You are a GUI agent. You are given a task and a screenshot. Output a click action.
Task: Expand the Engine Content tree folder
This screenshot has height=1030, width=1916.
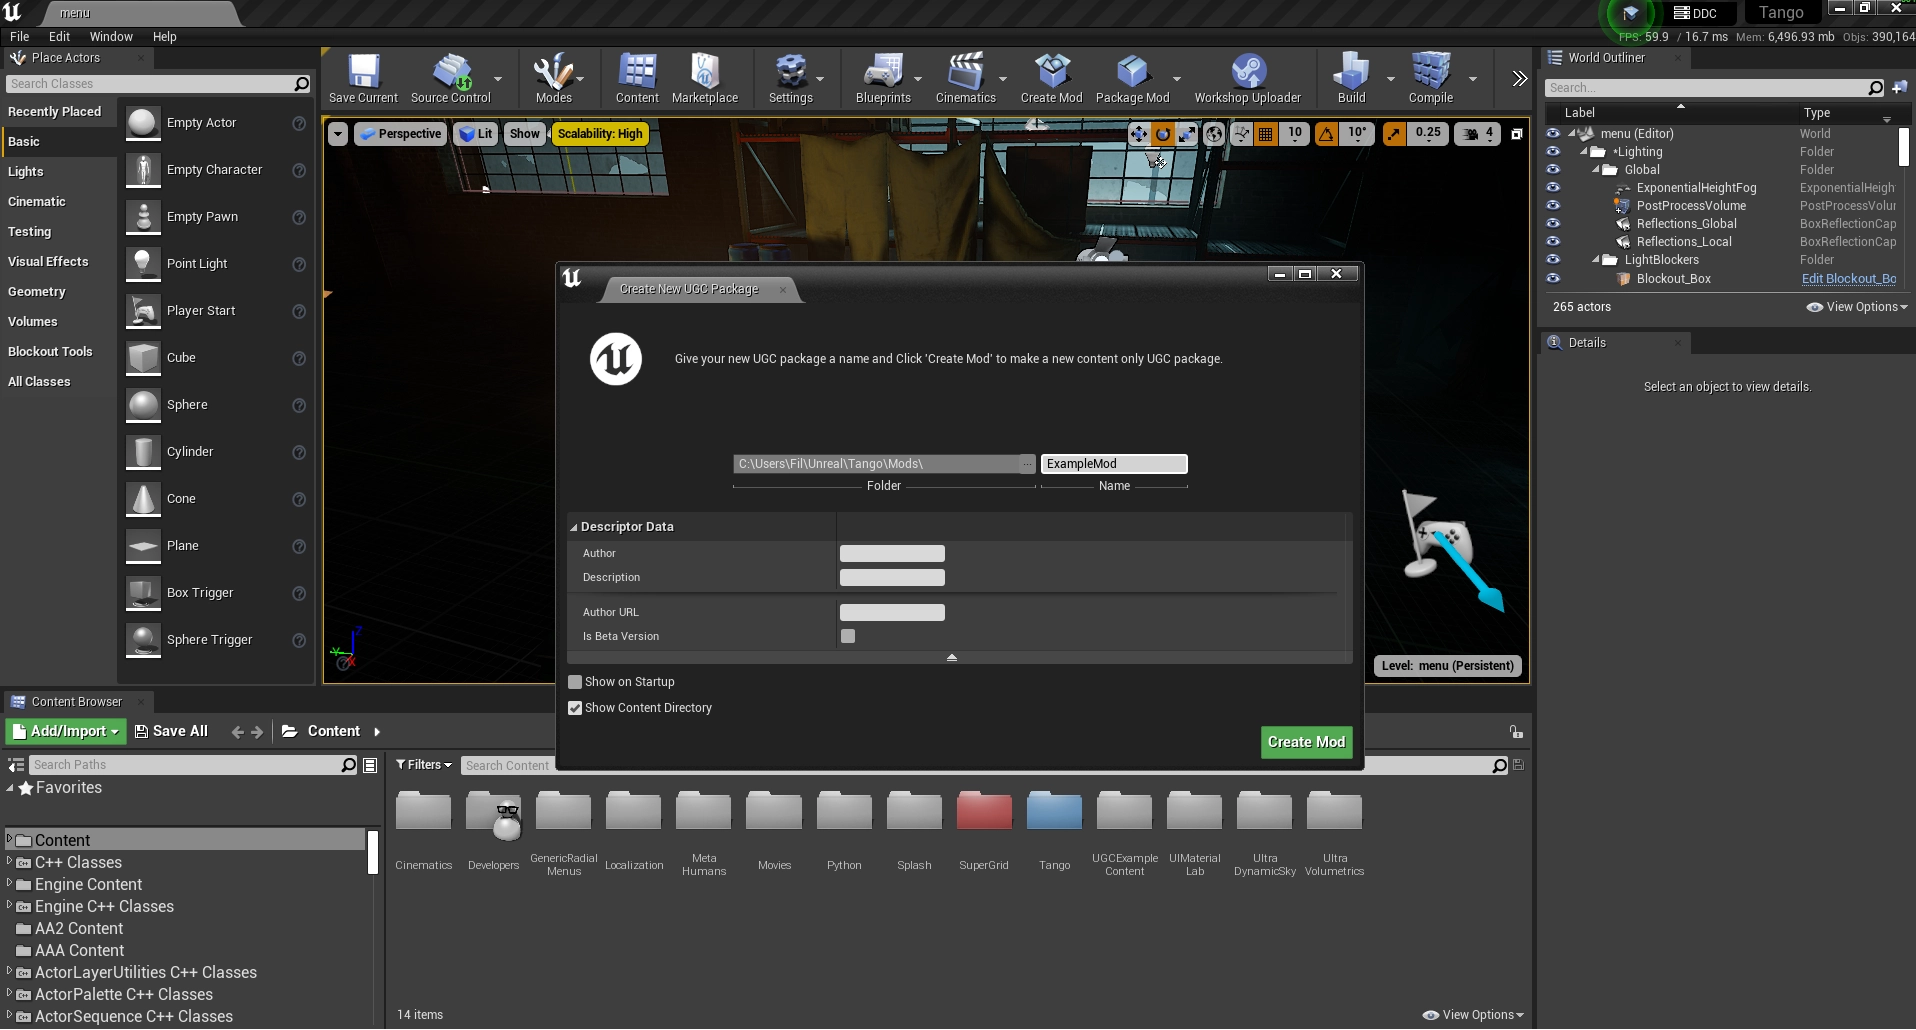point(9,883)
